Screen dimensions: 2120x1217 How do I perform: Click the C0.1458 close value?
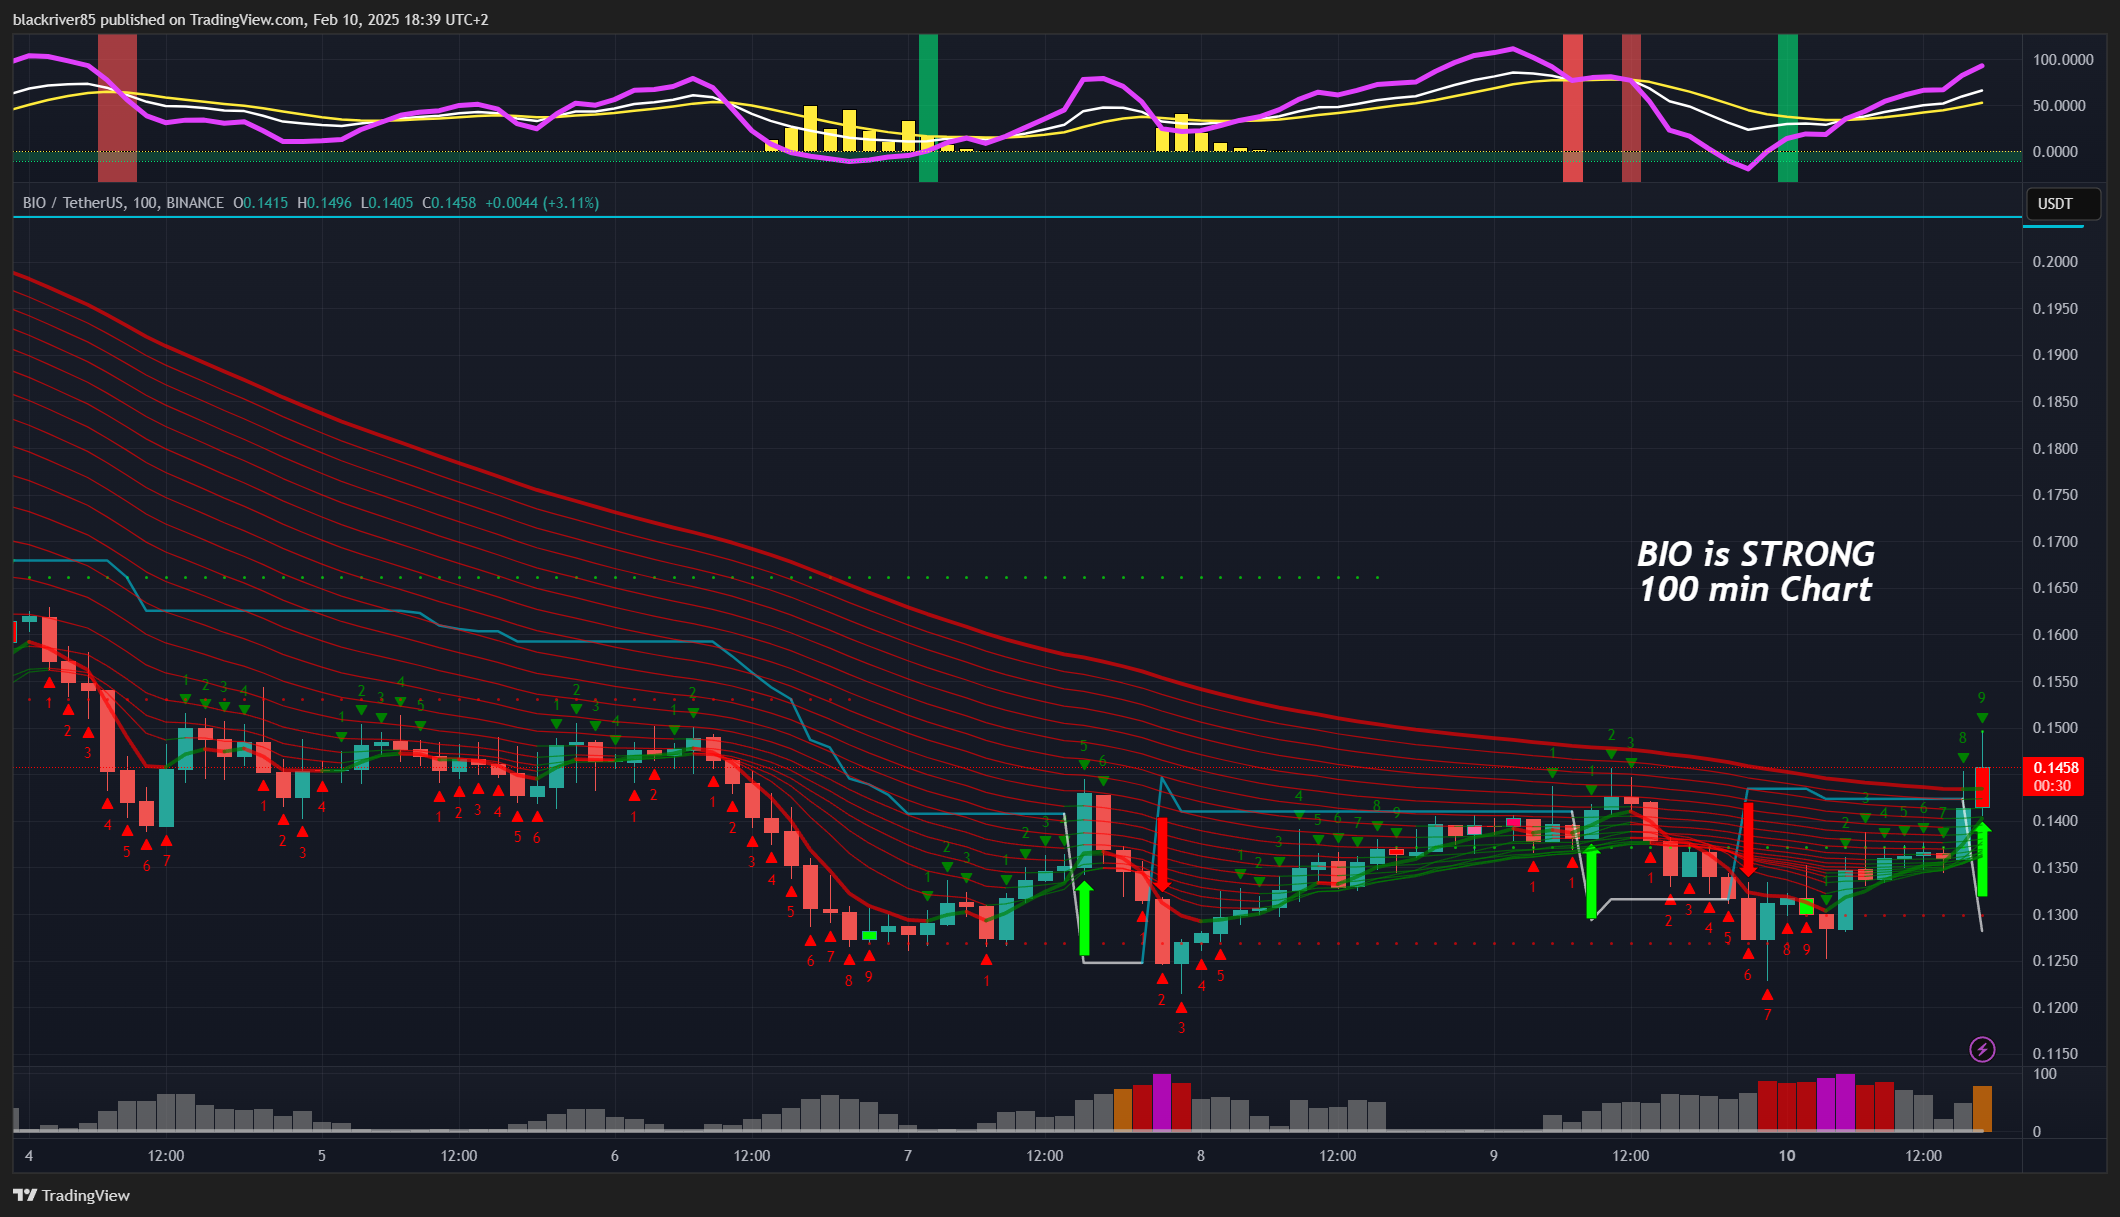449,203
